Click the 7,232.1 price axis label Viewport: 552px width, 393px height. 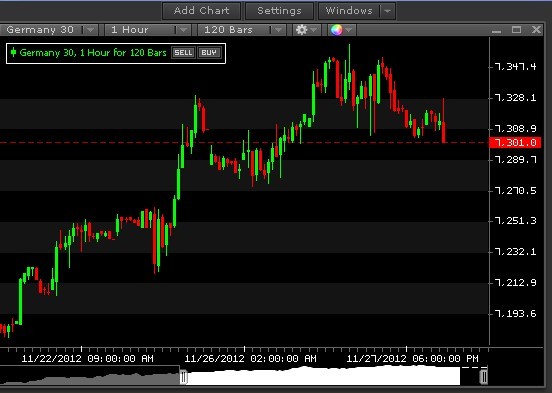point(515,252)
